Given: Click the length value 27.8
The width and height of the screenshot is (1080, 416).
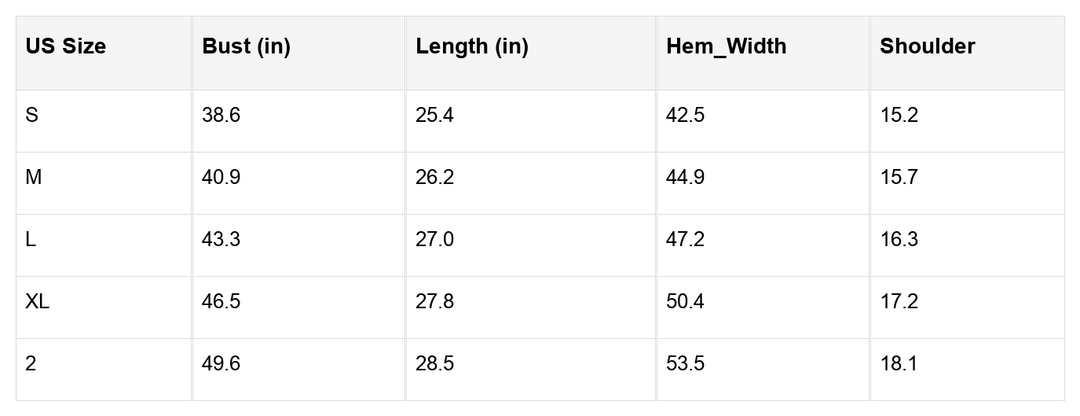Looking at the screenshot, I should pos(435,301).
